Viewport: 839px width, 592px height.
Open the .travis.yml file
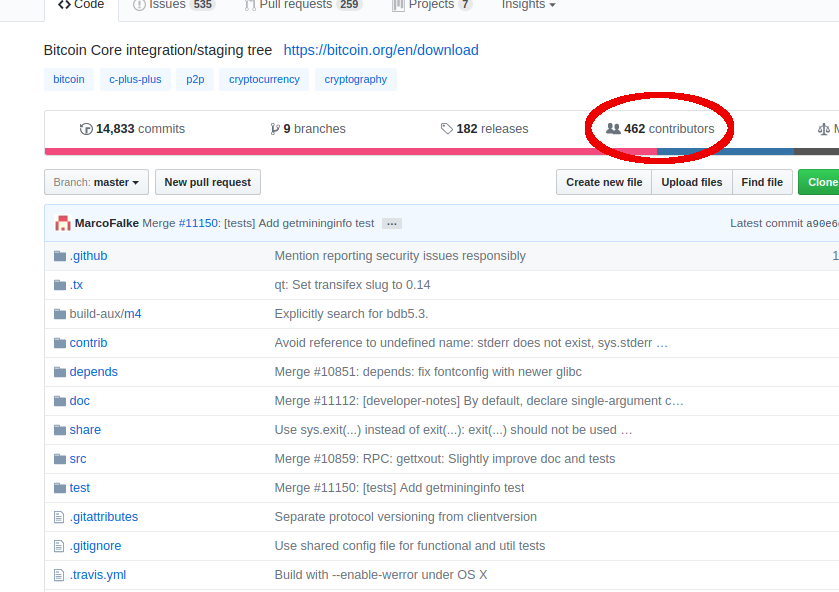coord(98,575)
